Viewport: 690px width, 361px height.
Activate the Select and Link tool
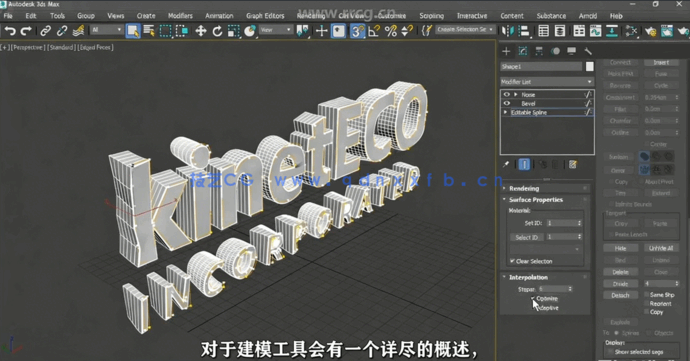[45, 31]
